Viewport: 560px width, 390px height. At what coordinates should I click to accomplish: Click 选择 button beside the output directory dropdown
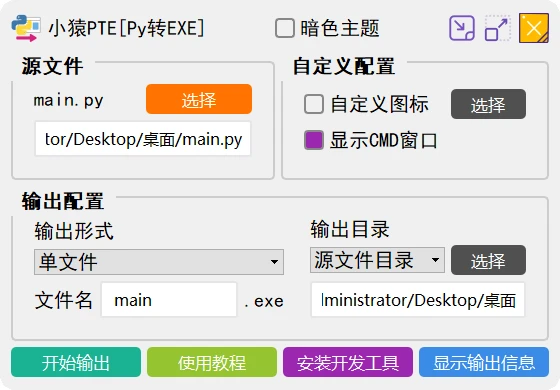pyautogui.click(x=488, y=260)
